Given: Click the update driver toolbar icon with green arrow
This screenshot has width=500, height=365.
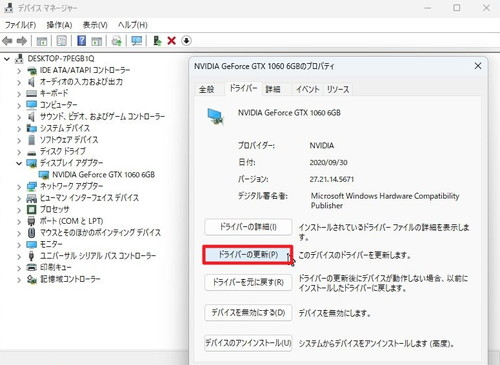Looking at the screenshot, I should click(157, 41).
